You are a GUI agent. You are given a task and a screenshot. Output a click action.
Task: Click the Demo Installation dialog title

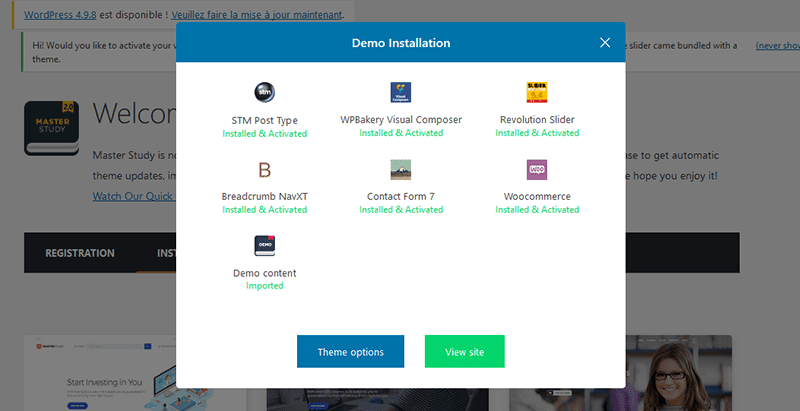pyautogui.click(x=401, y=43)
